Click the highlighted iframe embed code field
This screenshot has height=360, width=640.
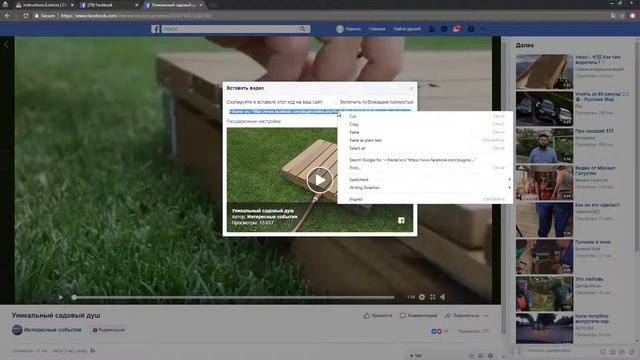(319, 111)
